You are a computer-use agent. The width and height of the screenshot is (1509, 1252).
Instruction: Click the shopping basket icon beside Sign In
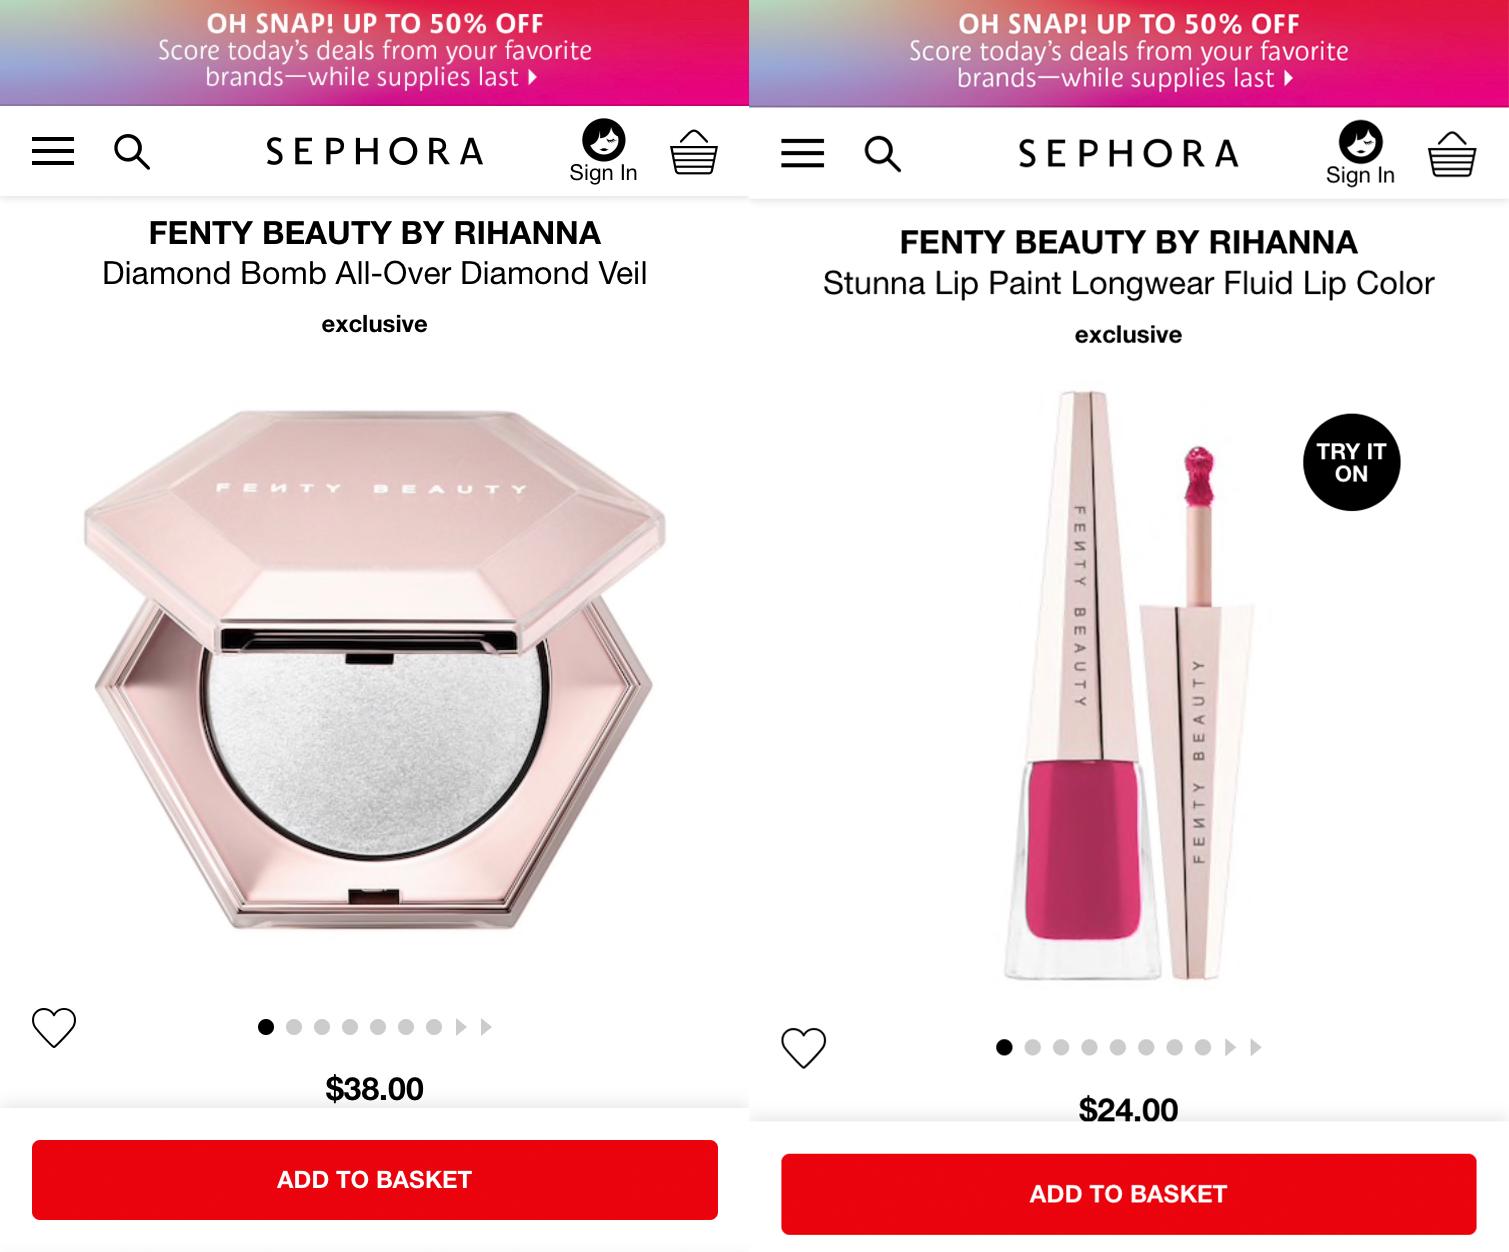pos(694,152)
